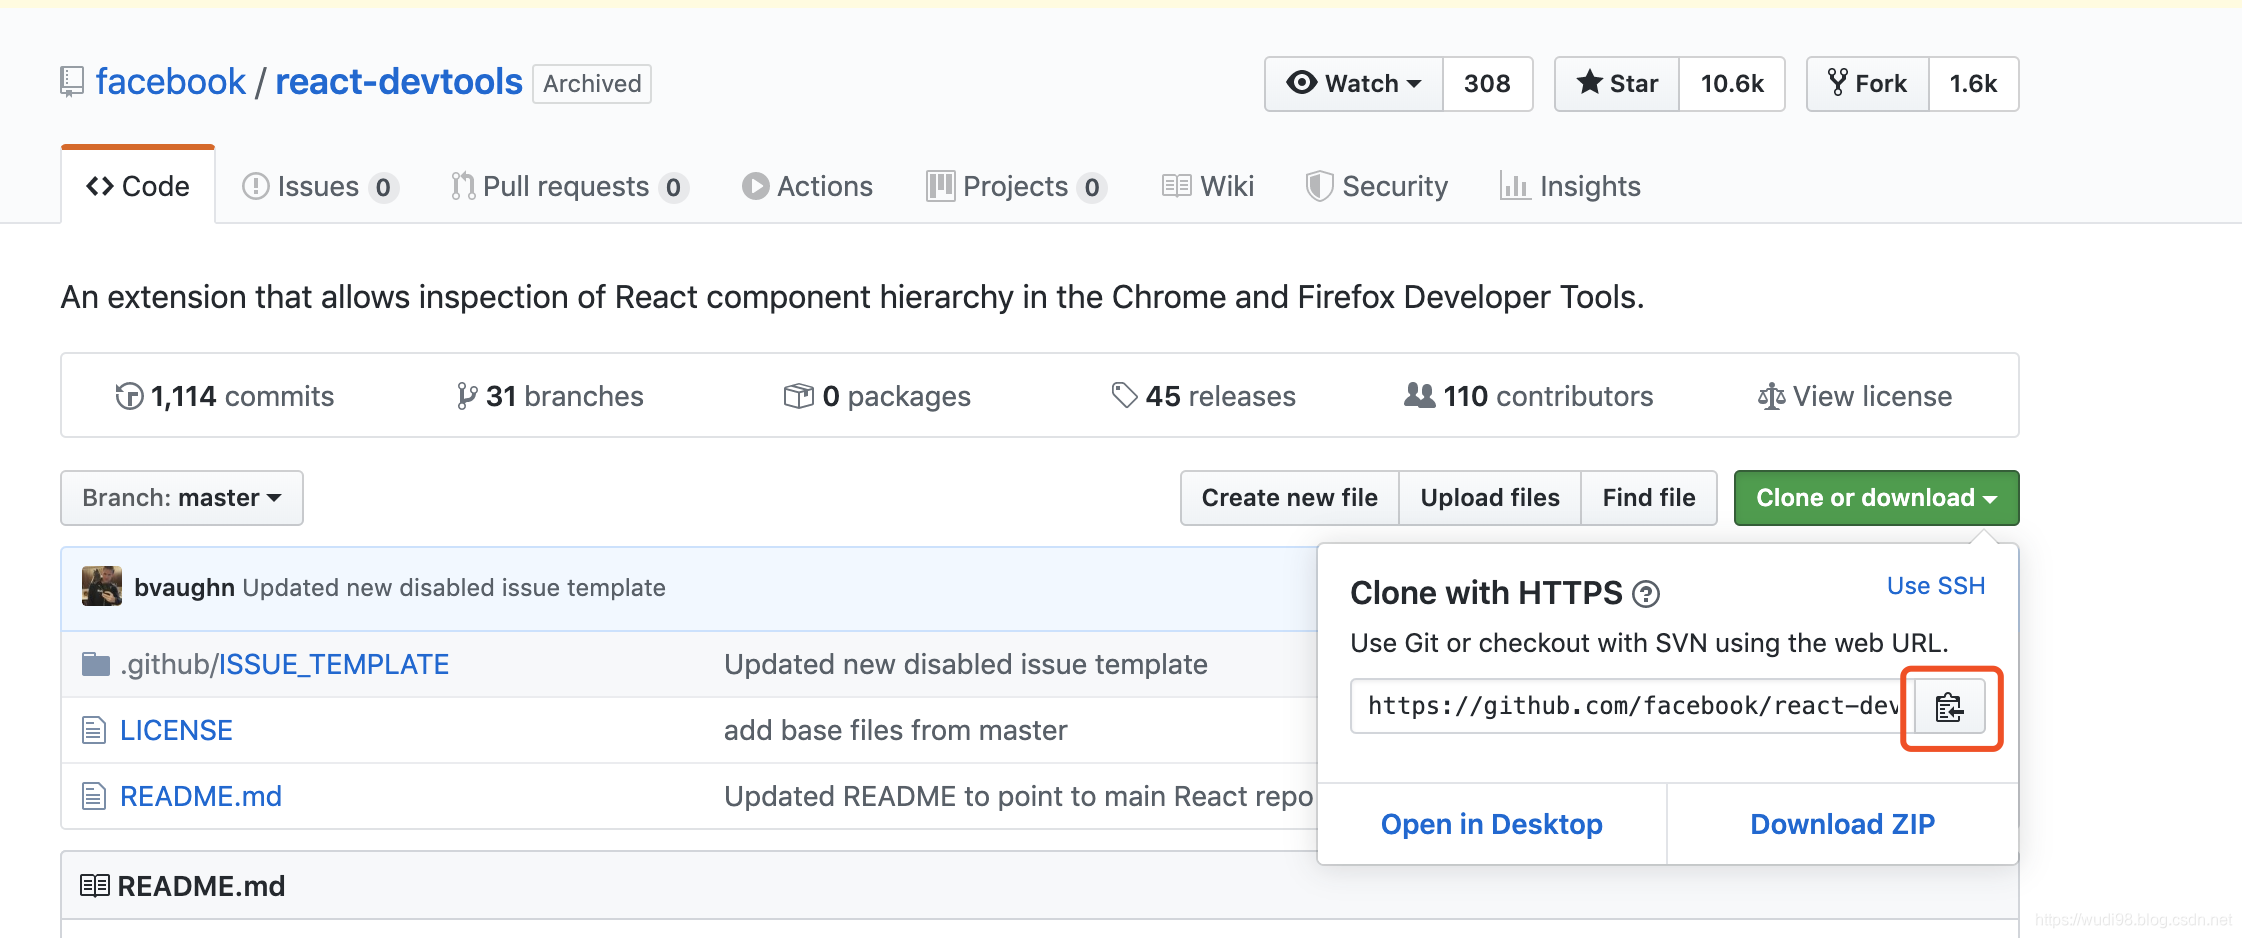Screen dimensions: 2242x938
Task: Switch to the Code tab
Action: coord(138,186)
